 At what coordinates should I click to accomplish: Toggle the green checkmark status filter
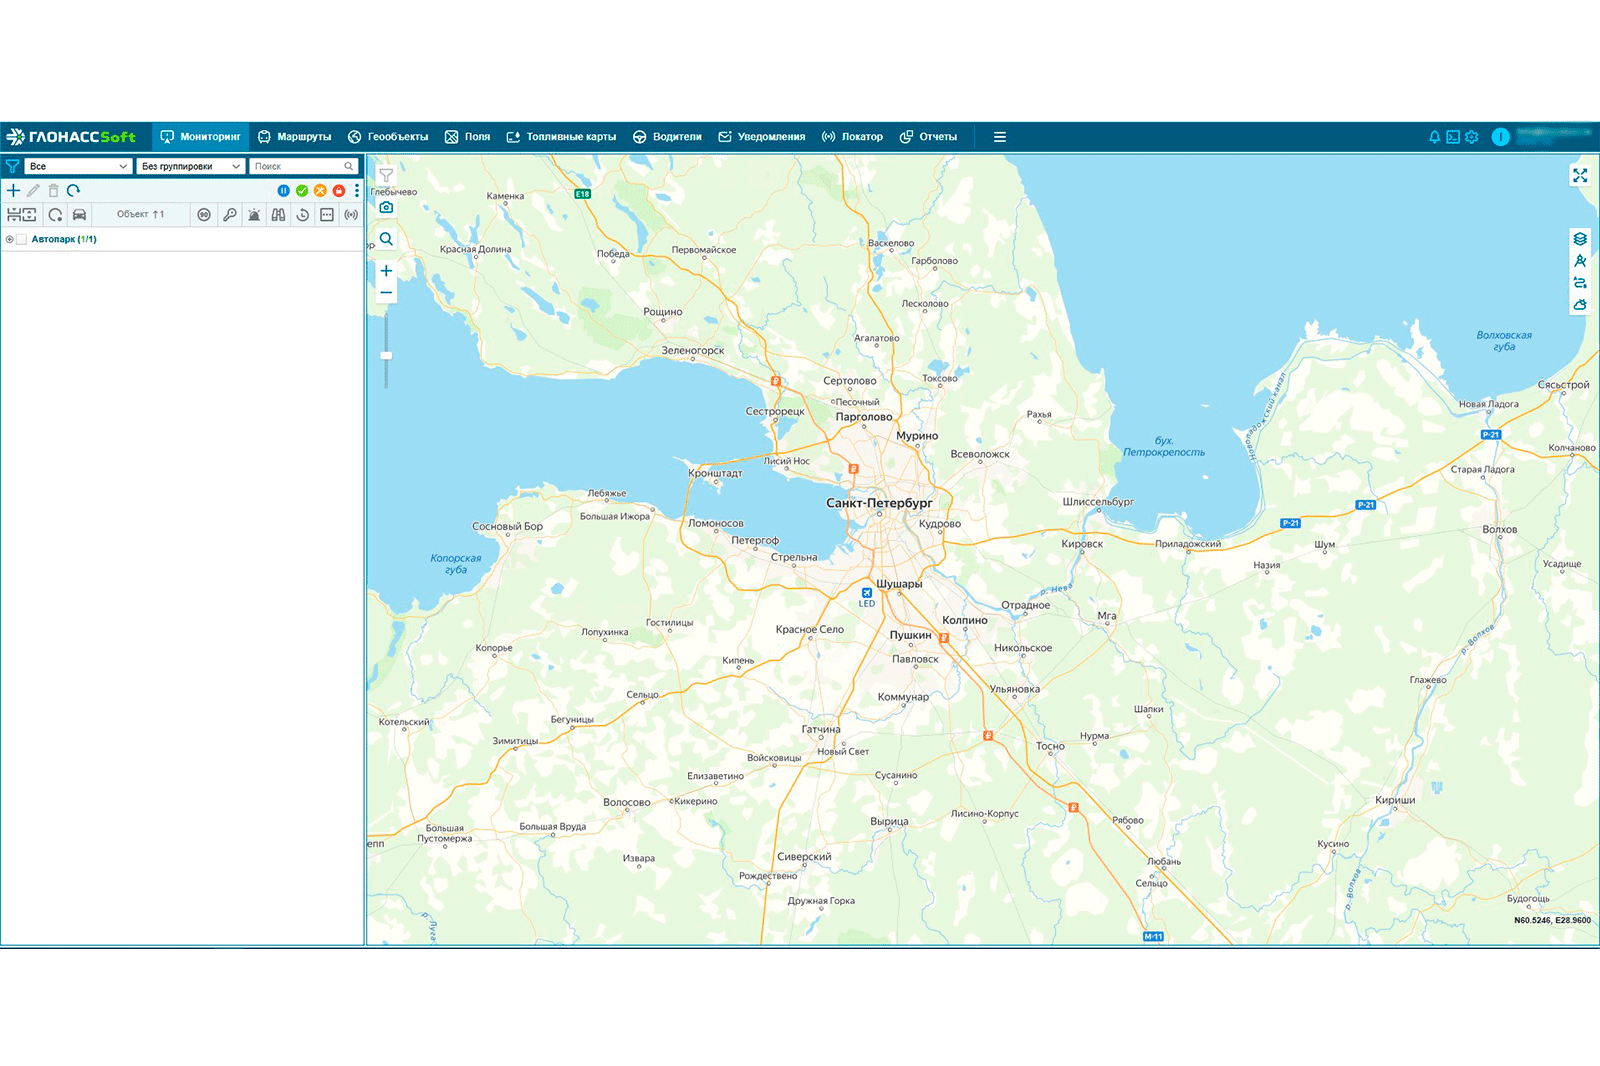302,190
